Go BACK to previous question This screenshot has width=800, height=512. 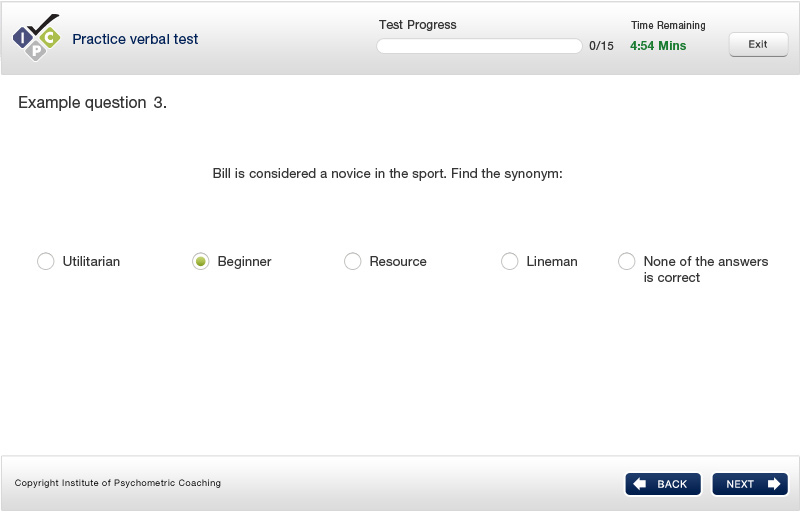663,484
